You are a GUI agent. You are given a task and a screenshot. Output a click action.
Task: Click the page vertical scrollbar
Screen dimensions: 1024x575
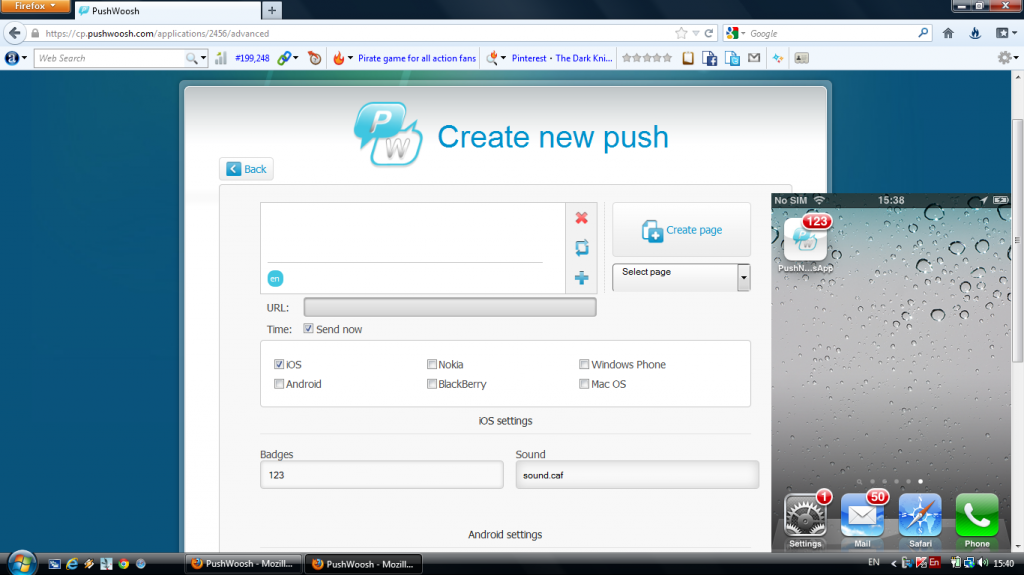(1017, 240)
